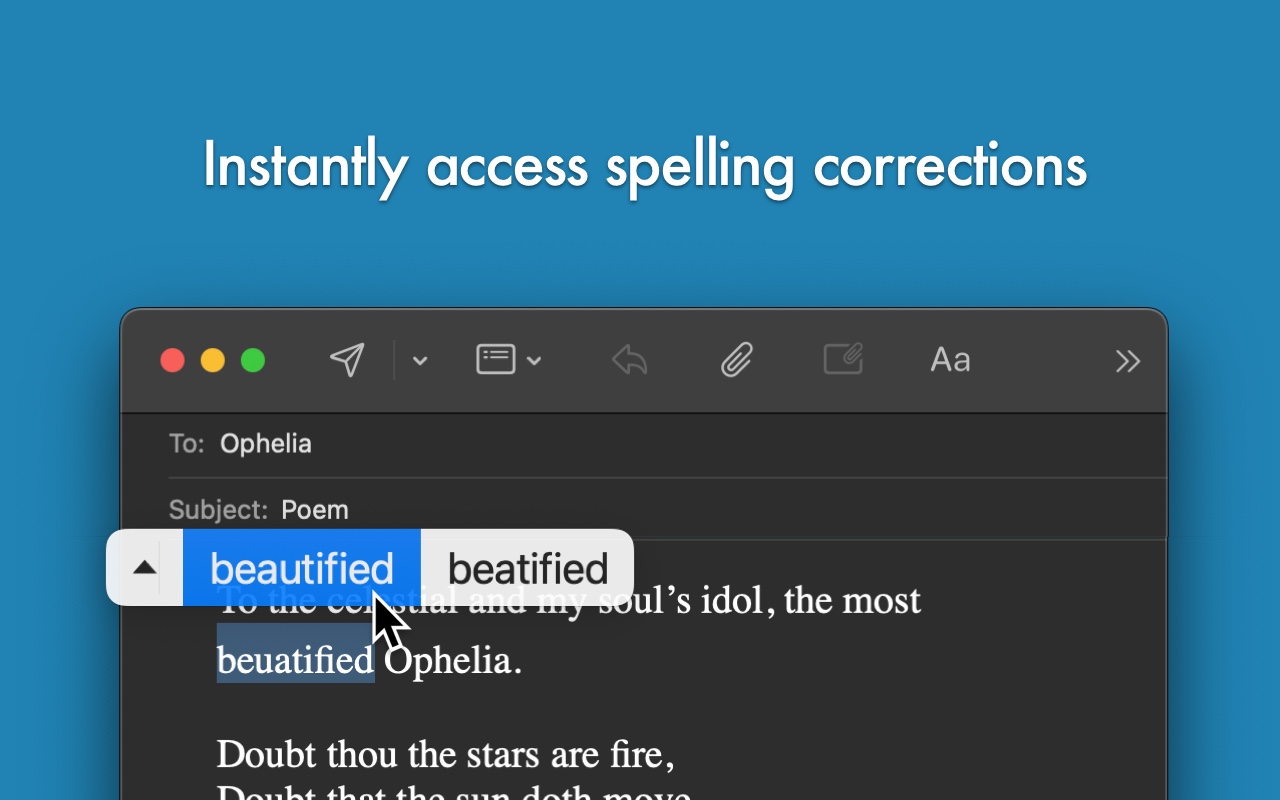Click the yellow minimize window button

pos(213,359)
